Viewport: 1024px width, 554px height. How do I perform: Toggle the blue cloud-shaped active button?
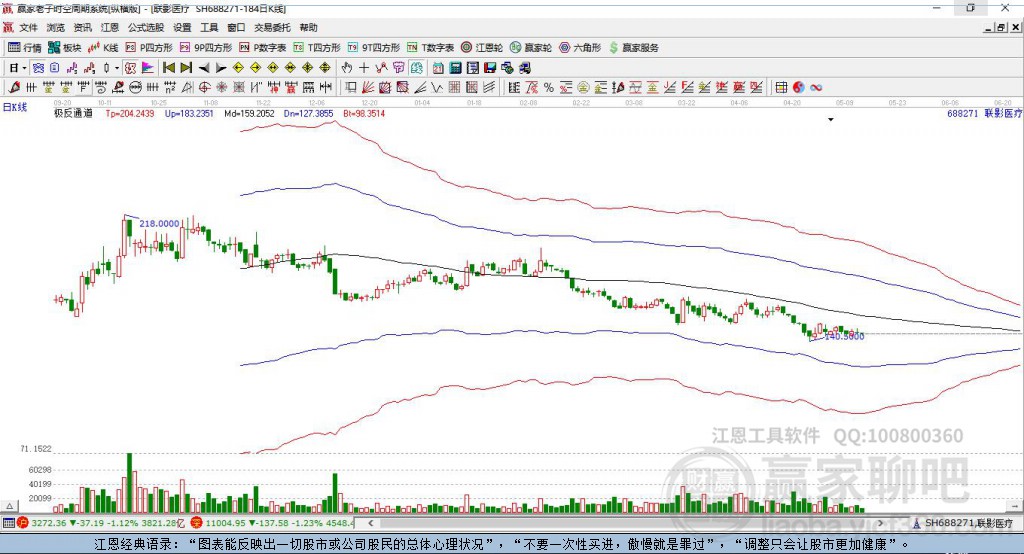[x=417, y=68]
